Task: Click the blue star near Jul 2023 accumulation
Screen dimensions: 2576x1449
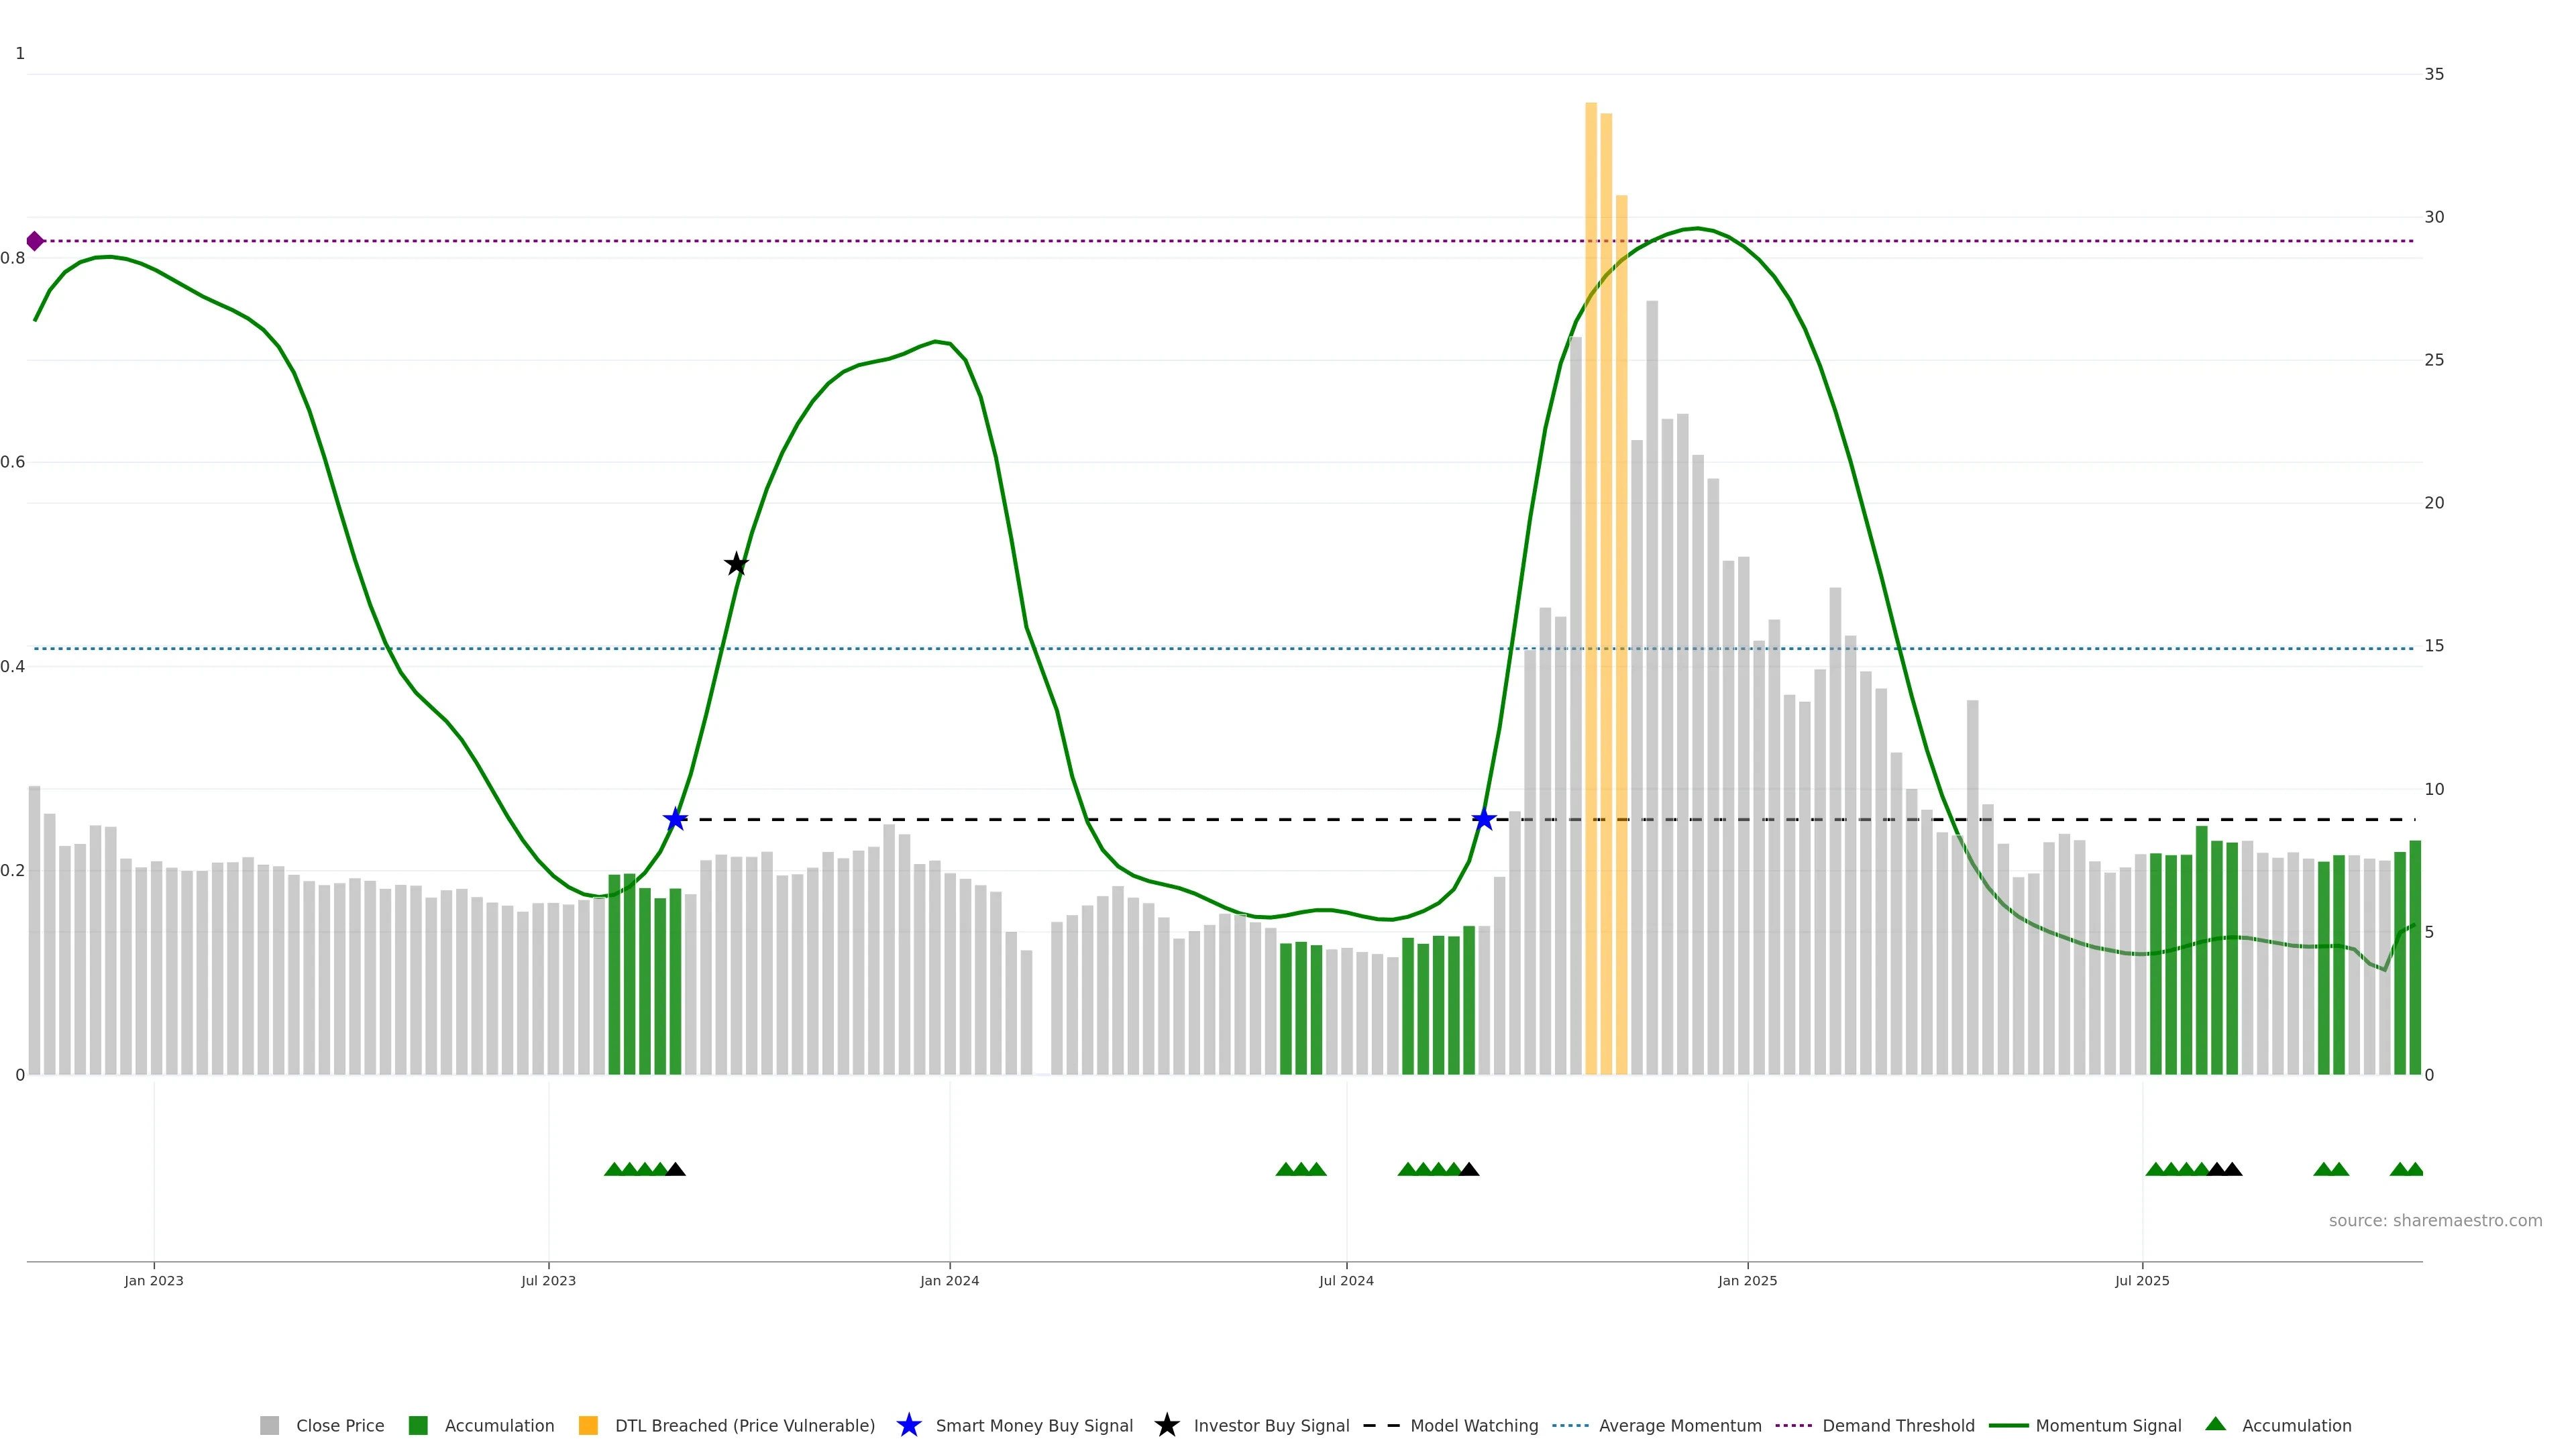Action: pos(675,820)
